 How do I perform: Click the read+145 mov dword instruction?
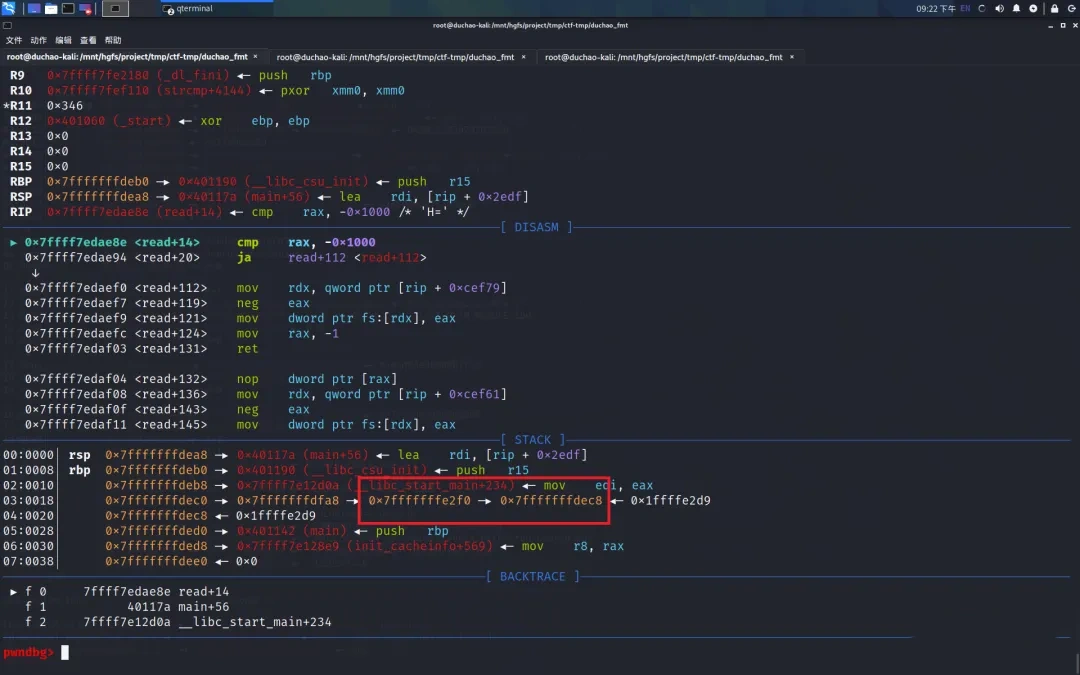240,425
